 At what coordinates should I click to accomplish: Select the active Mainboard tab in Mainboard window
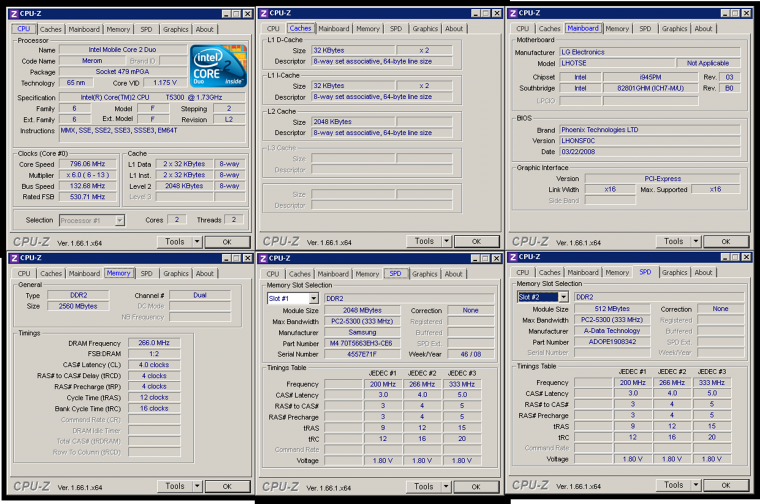click(x=583, y=28)
